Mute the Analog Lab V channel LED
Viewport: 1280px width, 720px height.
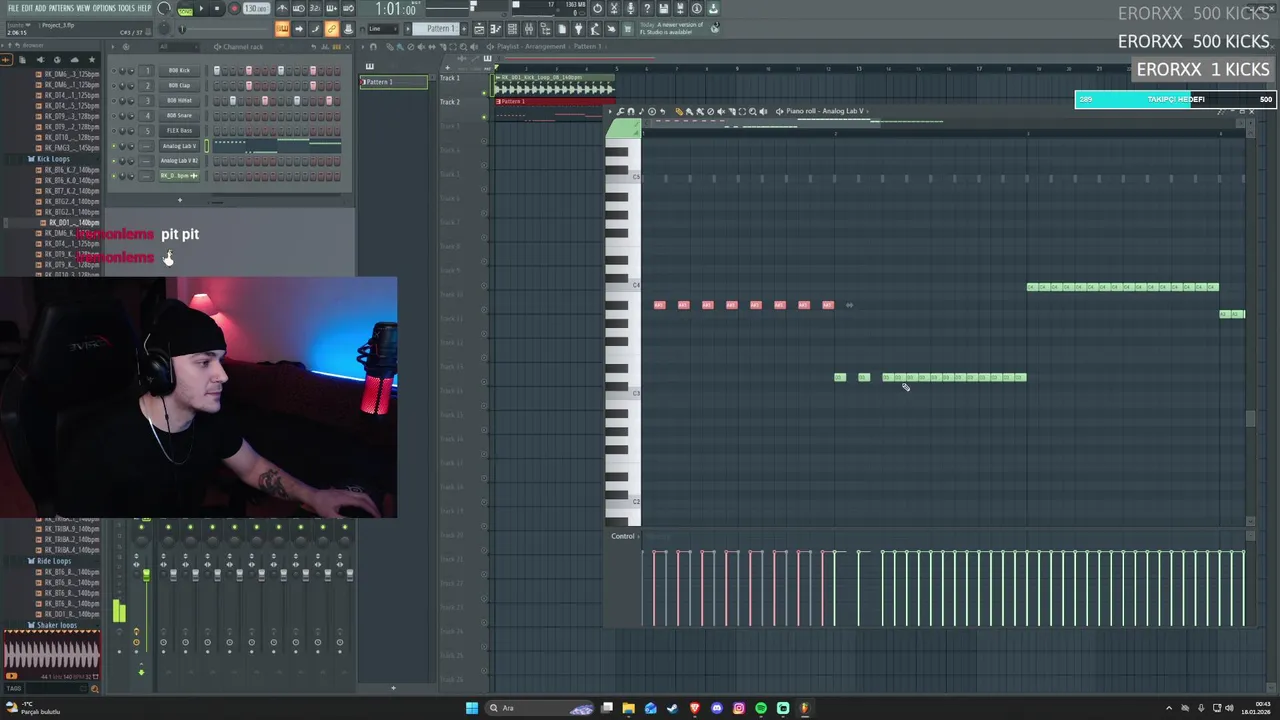pyautogui.click(x=114, y=146)
